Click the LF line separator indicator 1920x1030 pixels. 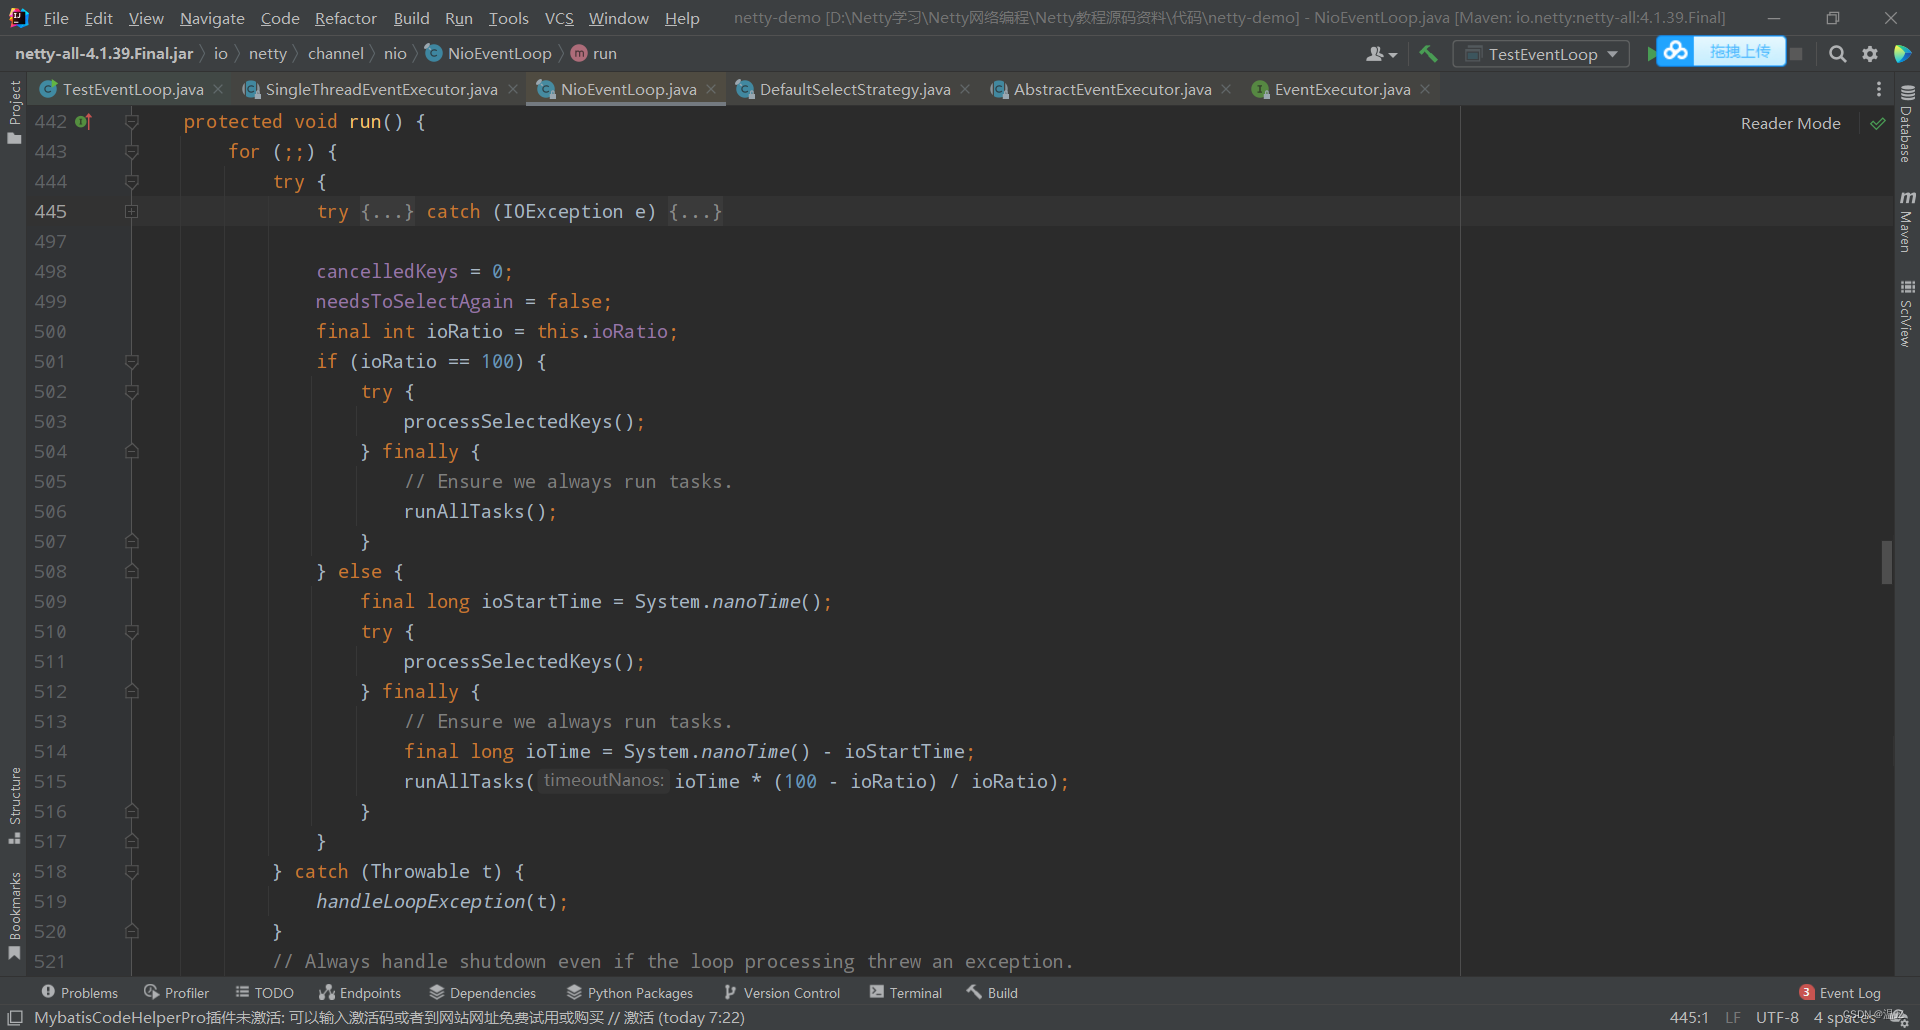pos(1733,1017)
